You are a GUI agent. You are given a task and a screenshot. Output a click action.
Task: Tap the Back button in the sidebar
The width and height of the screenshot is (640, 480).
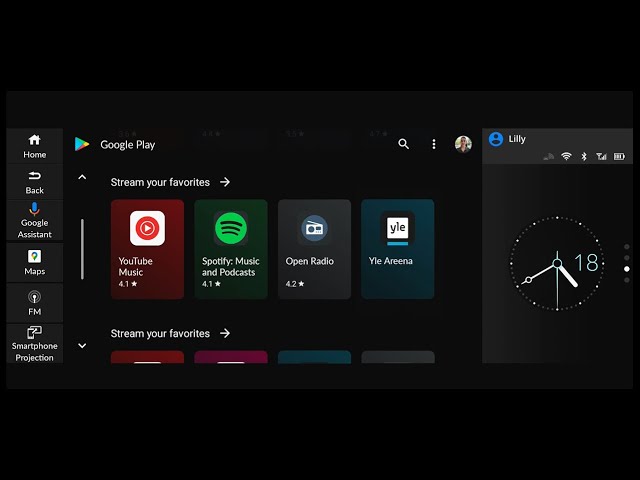tap(35, 182)
